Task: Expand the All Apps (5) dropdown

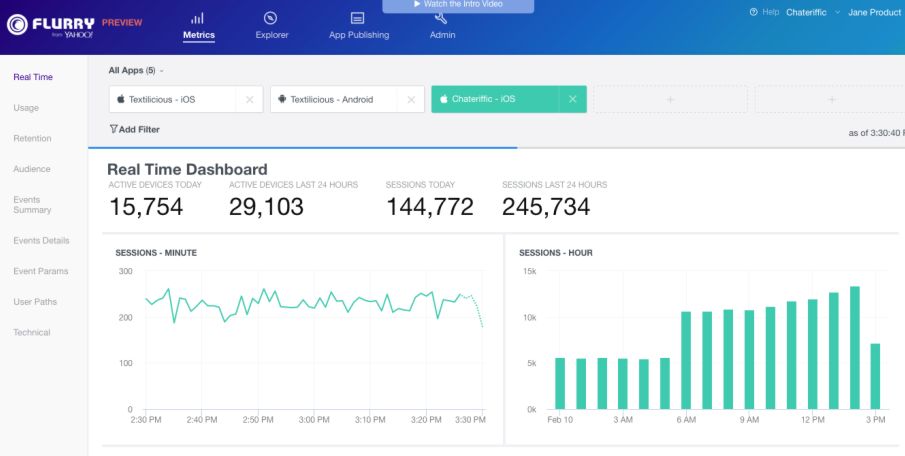Action: (x=136, y=71)
